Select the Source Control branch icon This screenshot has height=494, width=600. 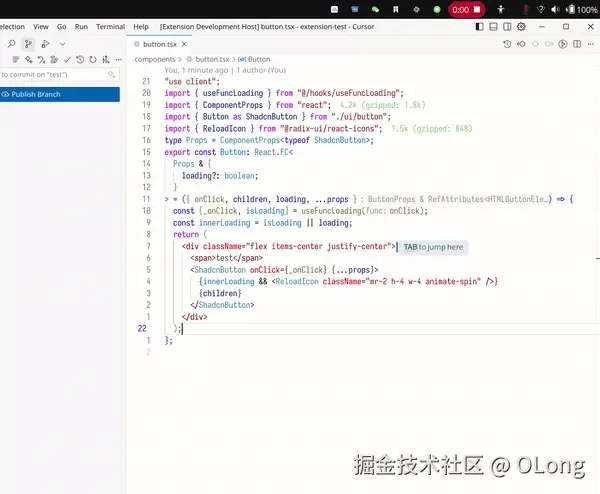(x=28, y=44)
